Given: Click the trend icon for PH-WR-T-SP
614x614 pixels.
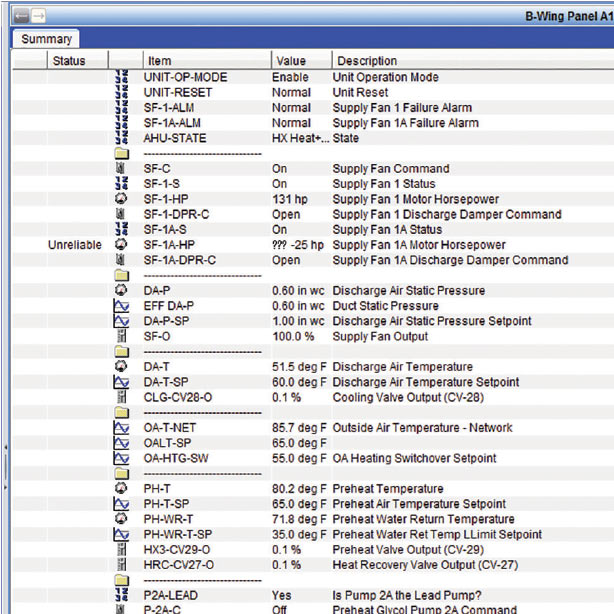Looking at the screenshot, I should click(121, 534).
